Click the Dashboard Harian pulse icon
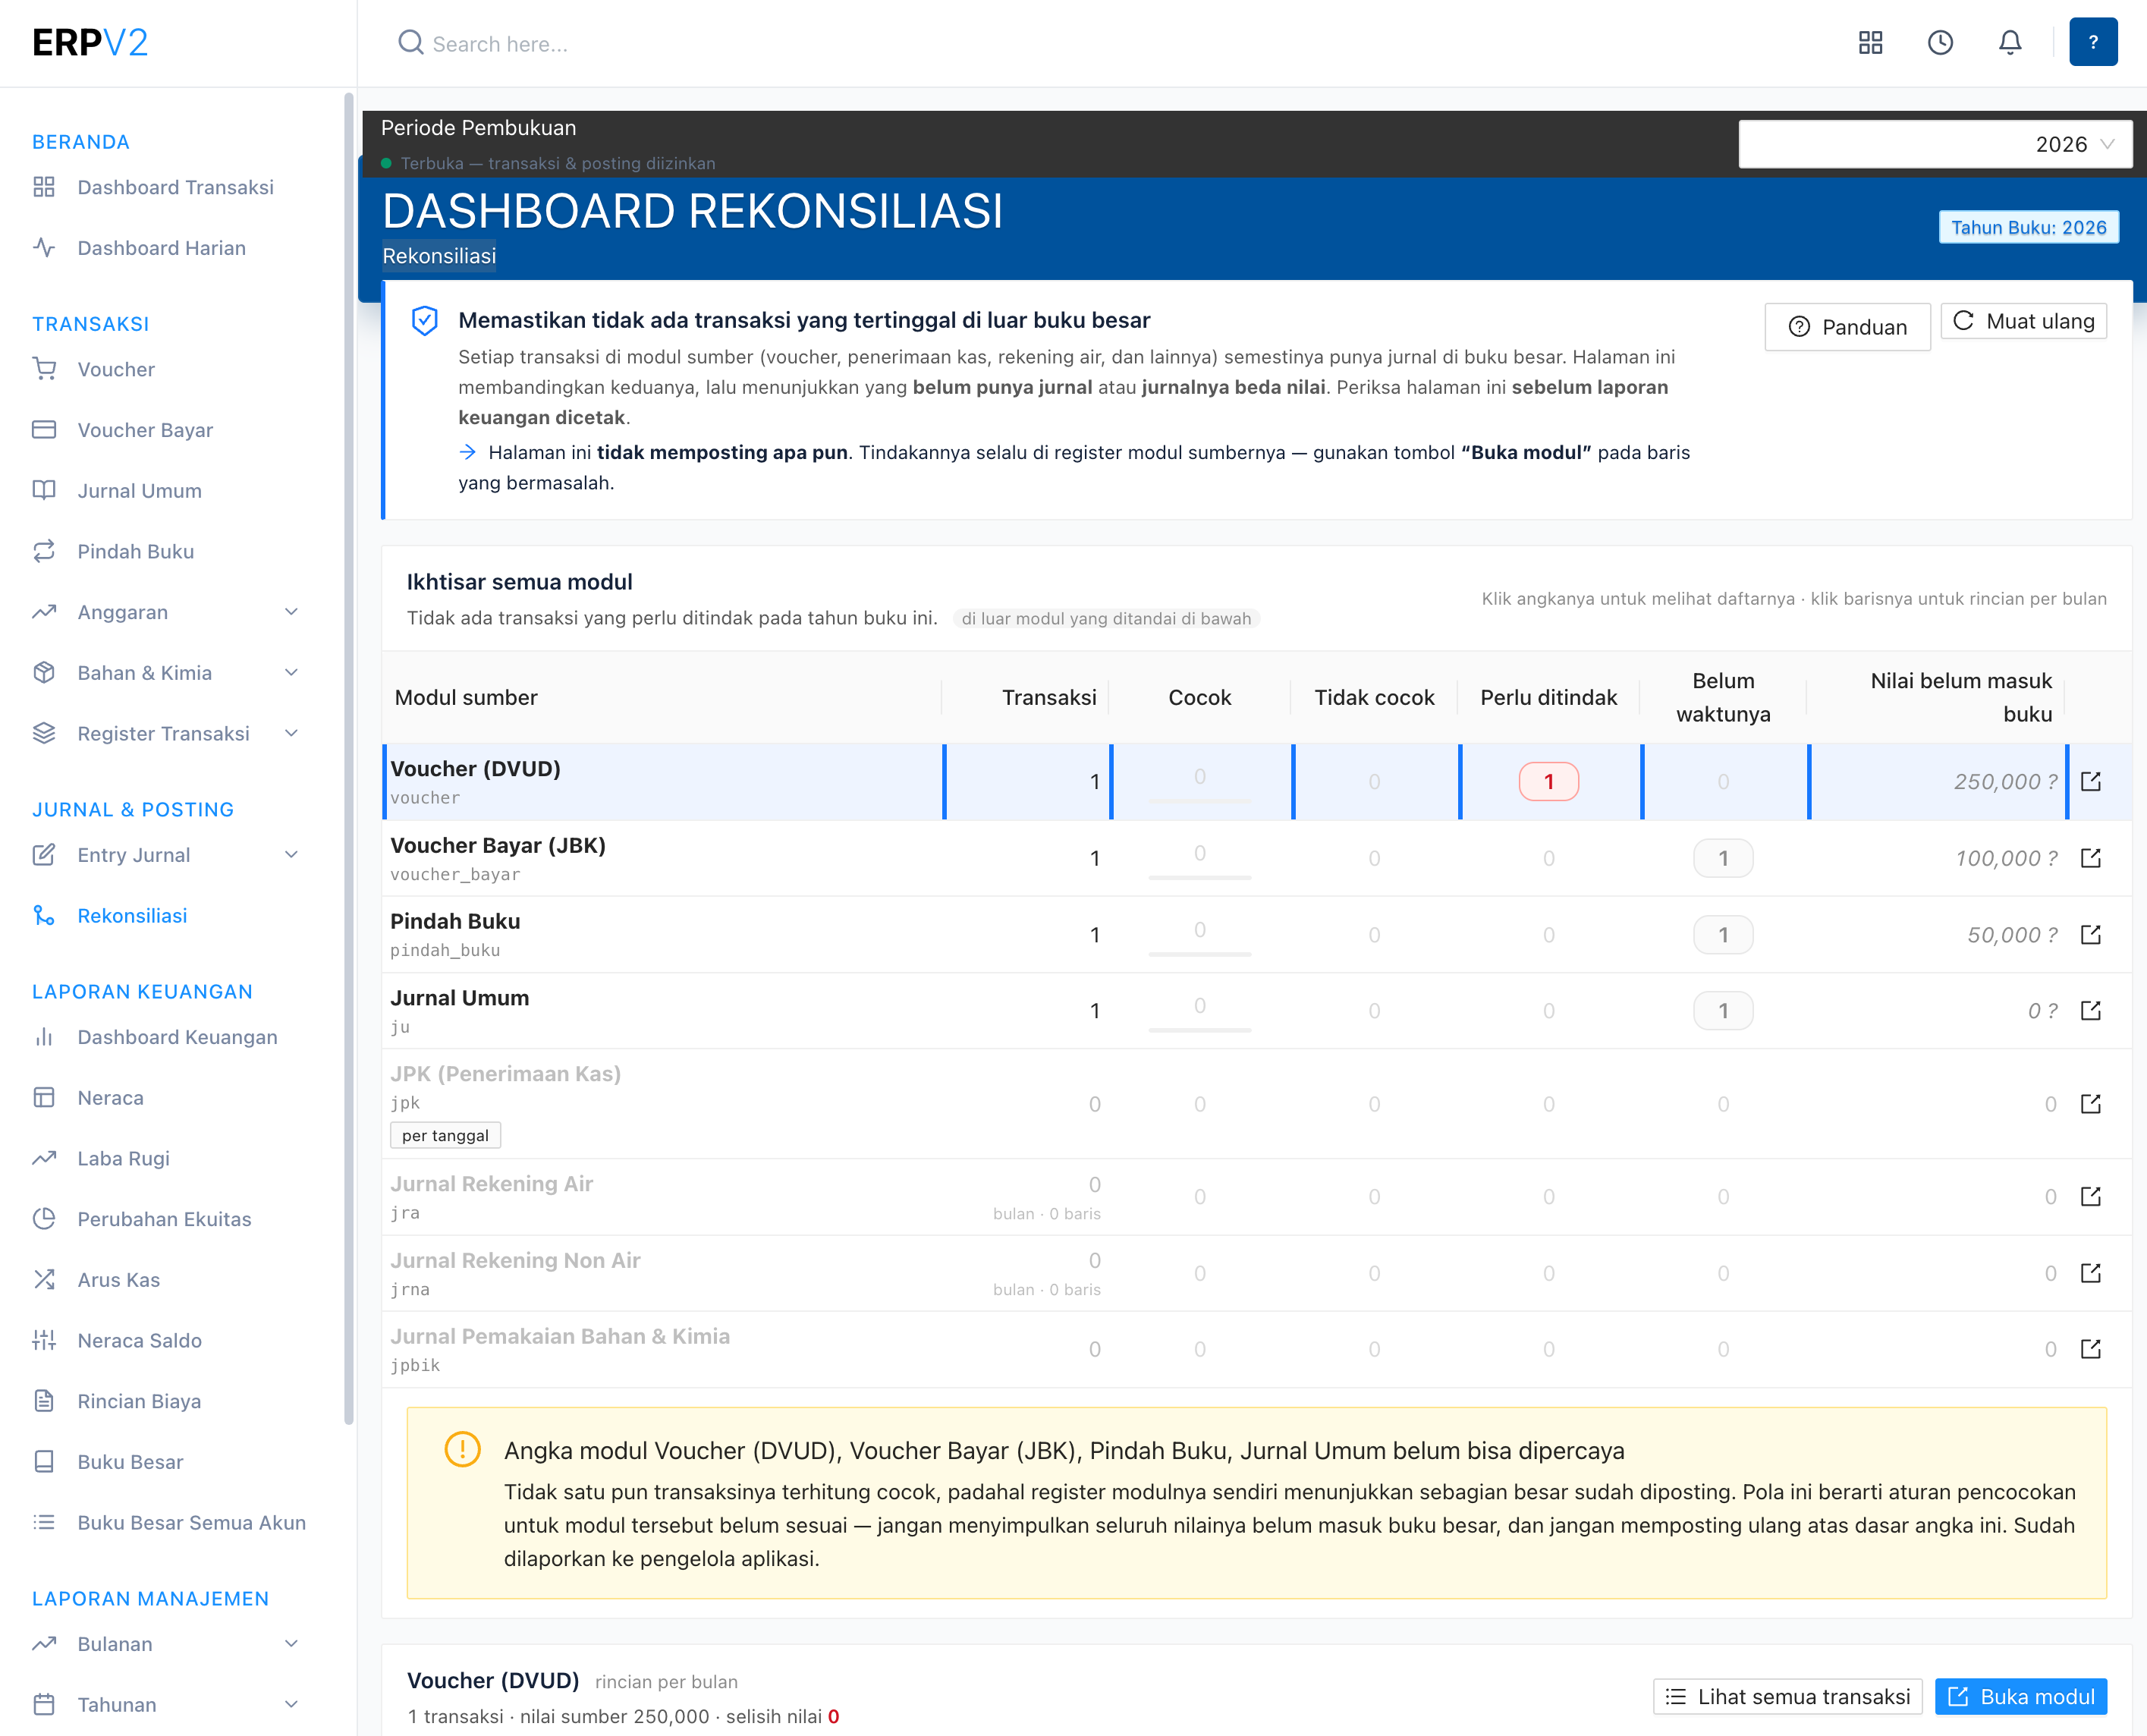2147x1736 pixels. point(44,247)
